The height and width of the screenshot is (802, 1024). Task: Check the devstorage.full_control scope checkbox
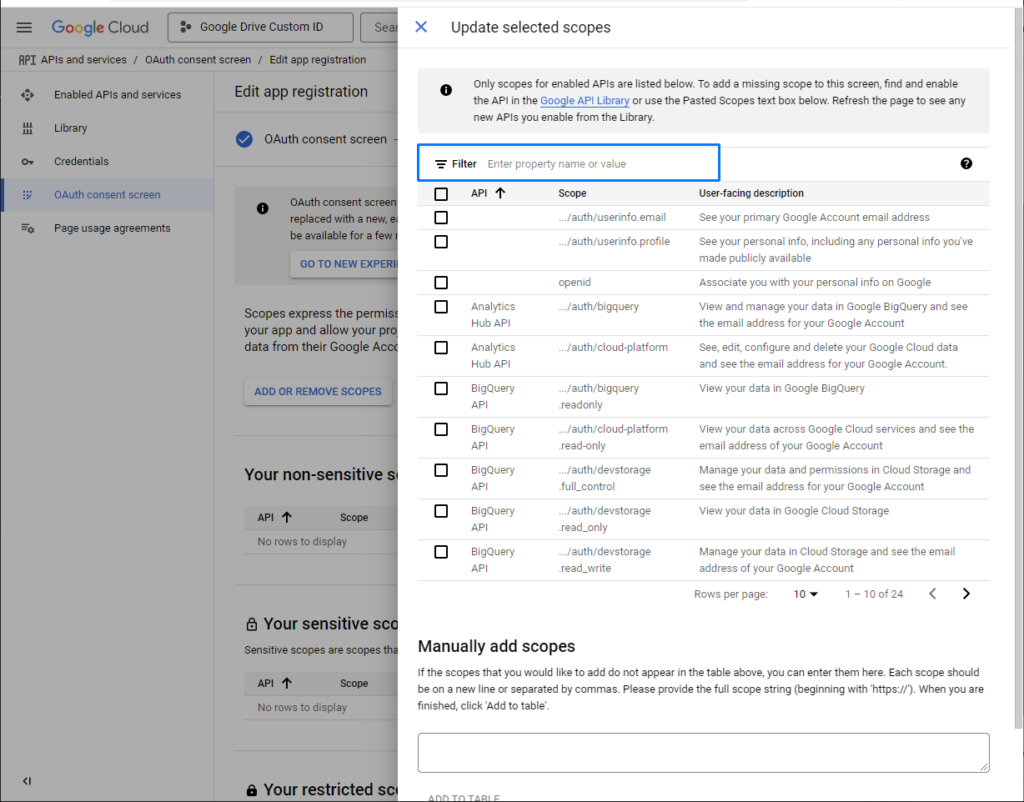(x=441, y=470)
